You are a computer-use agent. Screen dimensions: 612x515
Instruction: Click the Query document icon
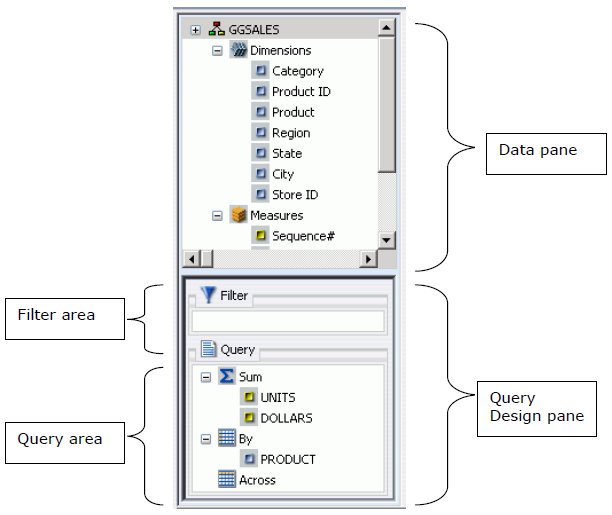click(208, 349)
